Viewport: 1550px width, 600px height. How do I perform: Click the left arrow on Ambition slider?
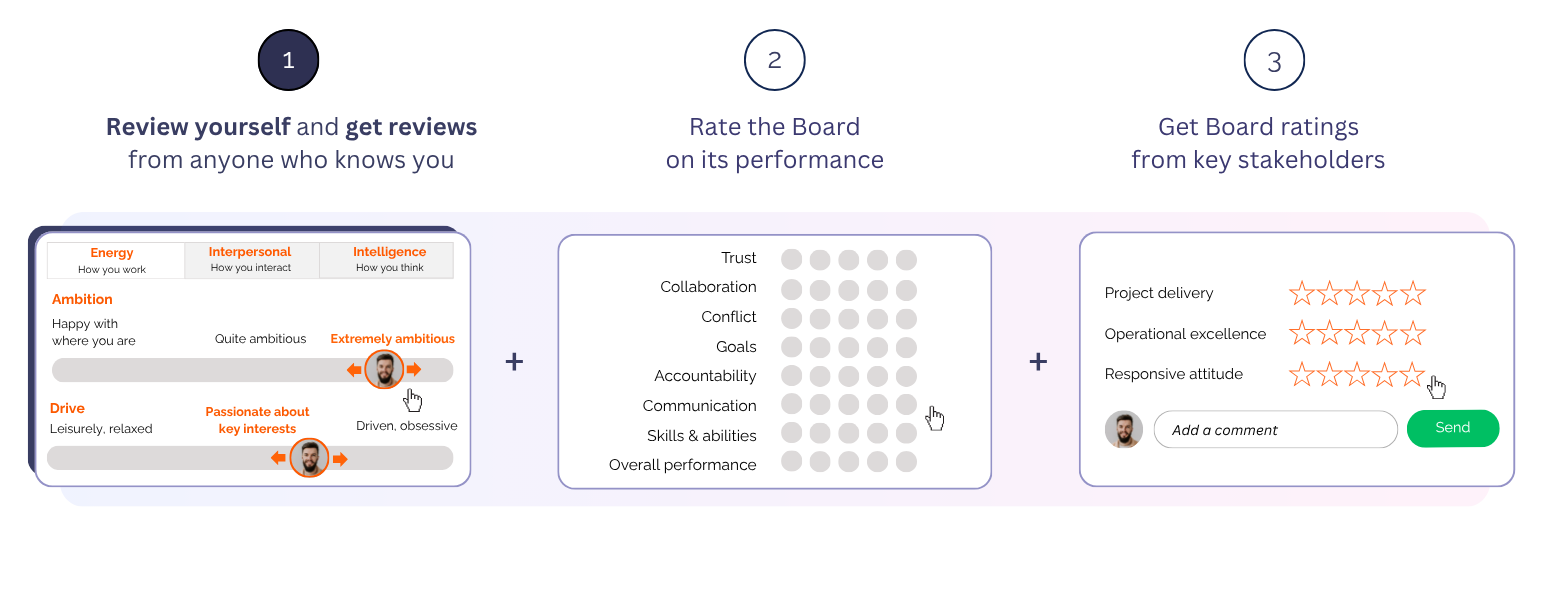[x=354, y=370]
